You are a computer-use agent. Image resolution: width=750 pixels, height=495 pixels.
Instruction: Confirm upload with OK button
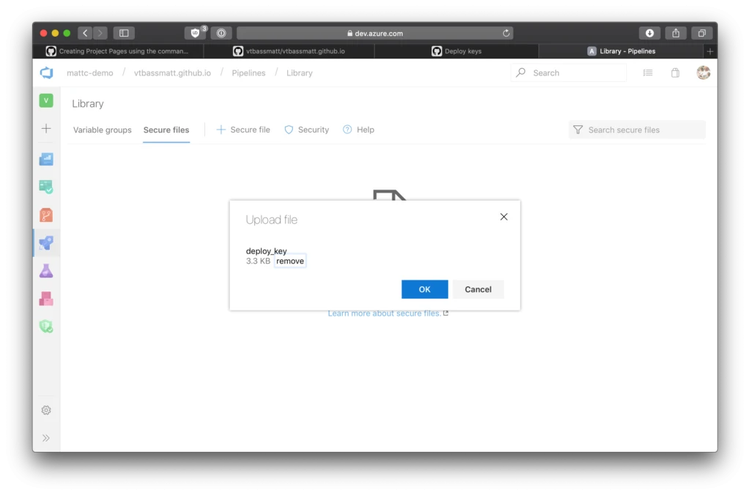coord(425,289)
